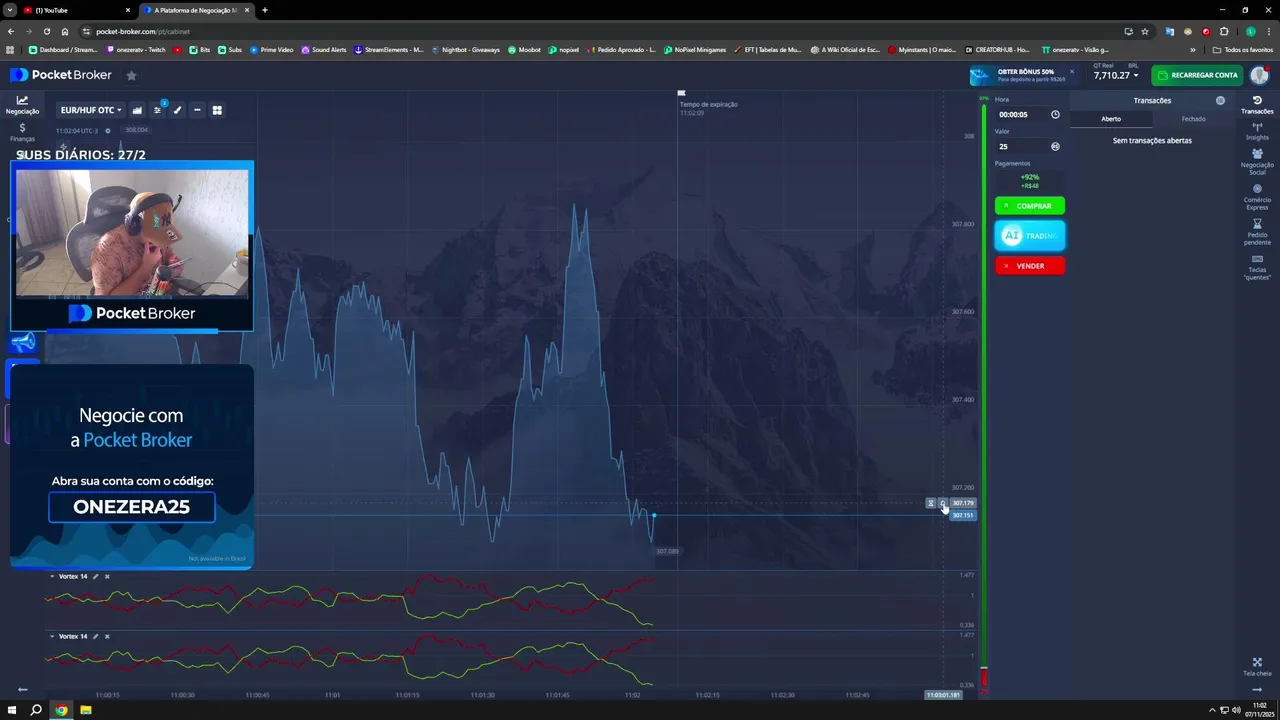Click the Pocket Broker logo

tap(61, 75)
